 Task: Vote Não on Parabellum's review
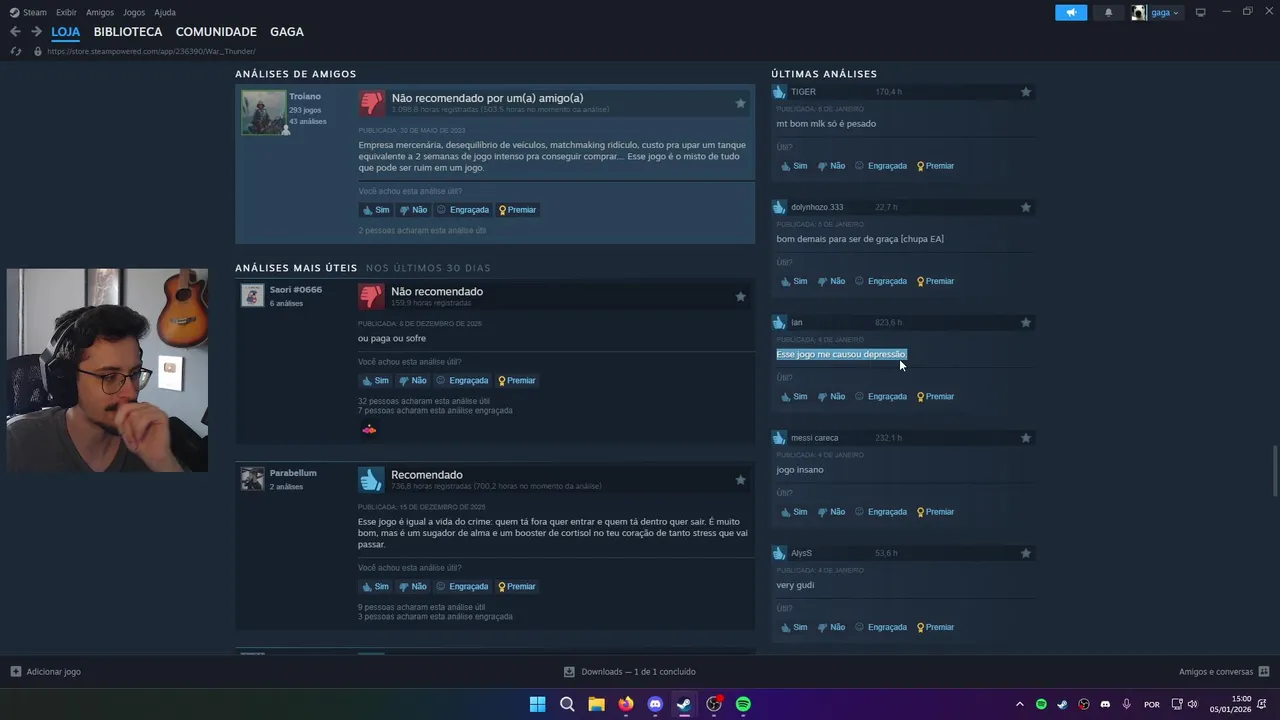412,587
